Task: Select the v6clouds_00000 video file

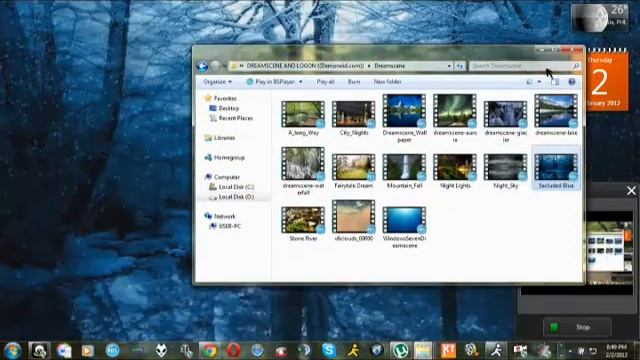Action: (353, 220)
